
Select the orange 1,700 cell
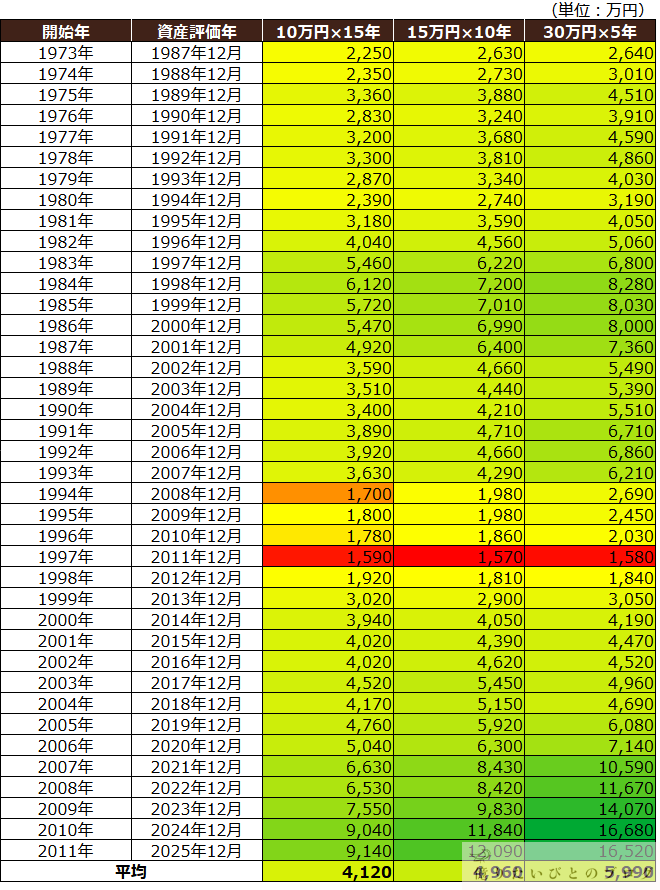(x=328, y=493)
